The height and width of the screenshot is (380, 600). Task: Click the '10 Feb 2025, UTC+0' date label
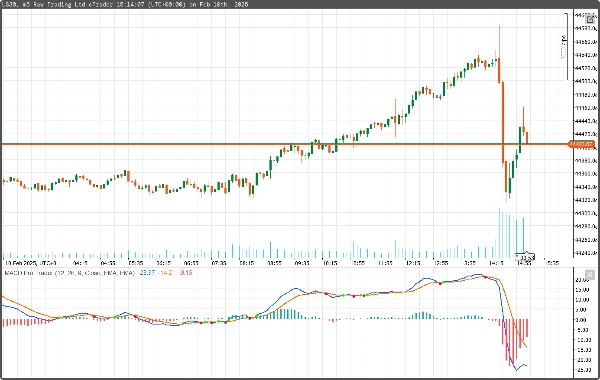pyautogui.click(x=31, y=263)
